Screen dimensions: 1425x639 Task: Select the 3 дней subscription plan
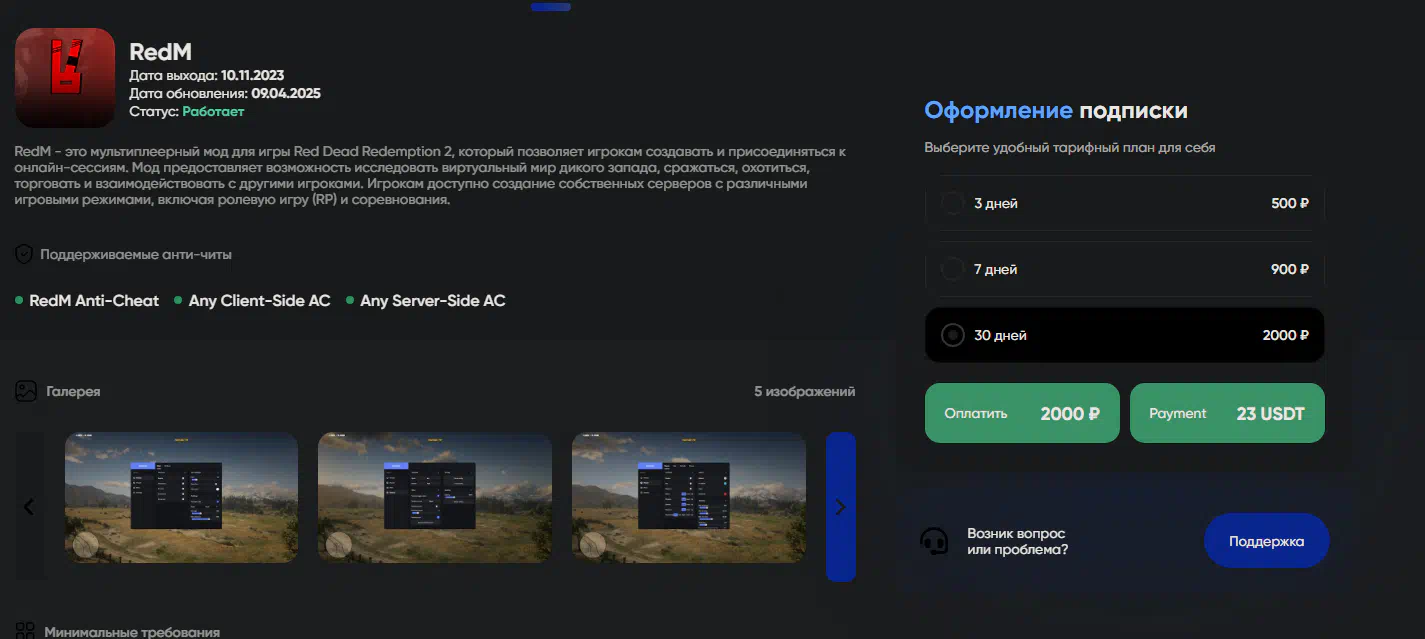pyautogui.click(x=1125, y=203)
